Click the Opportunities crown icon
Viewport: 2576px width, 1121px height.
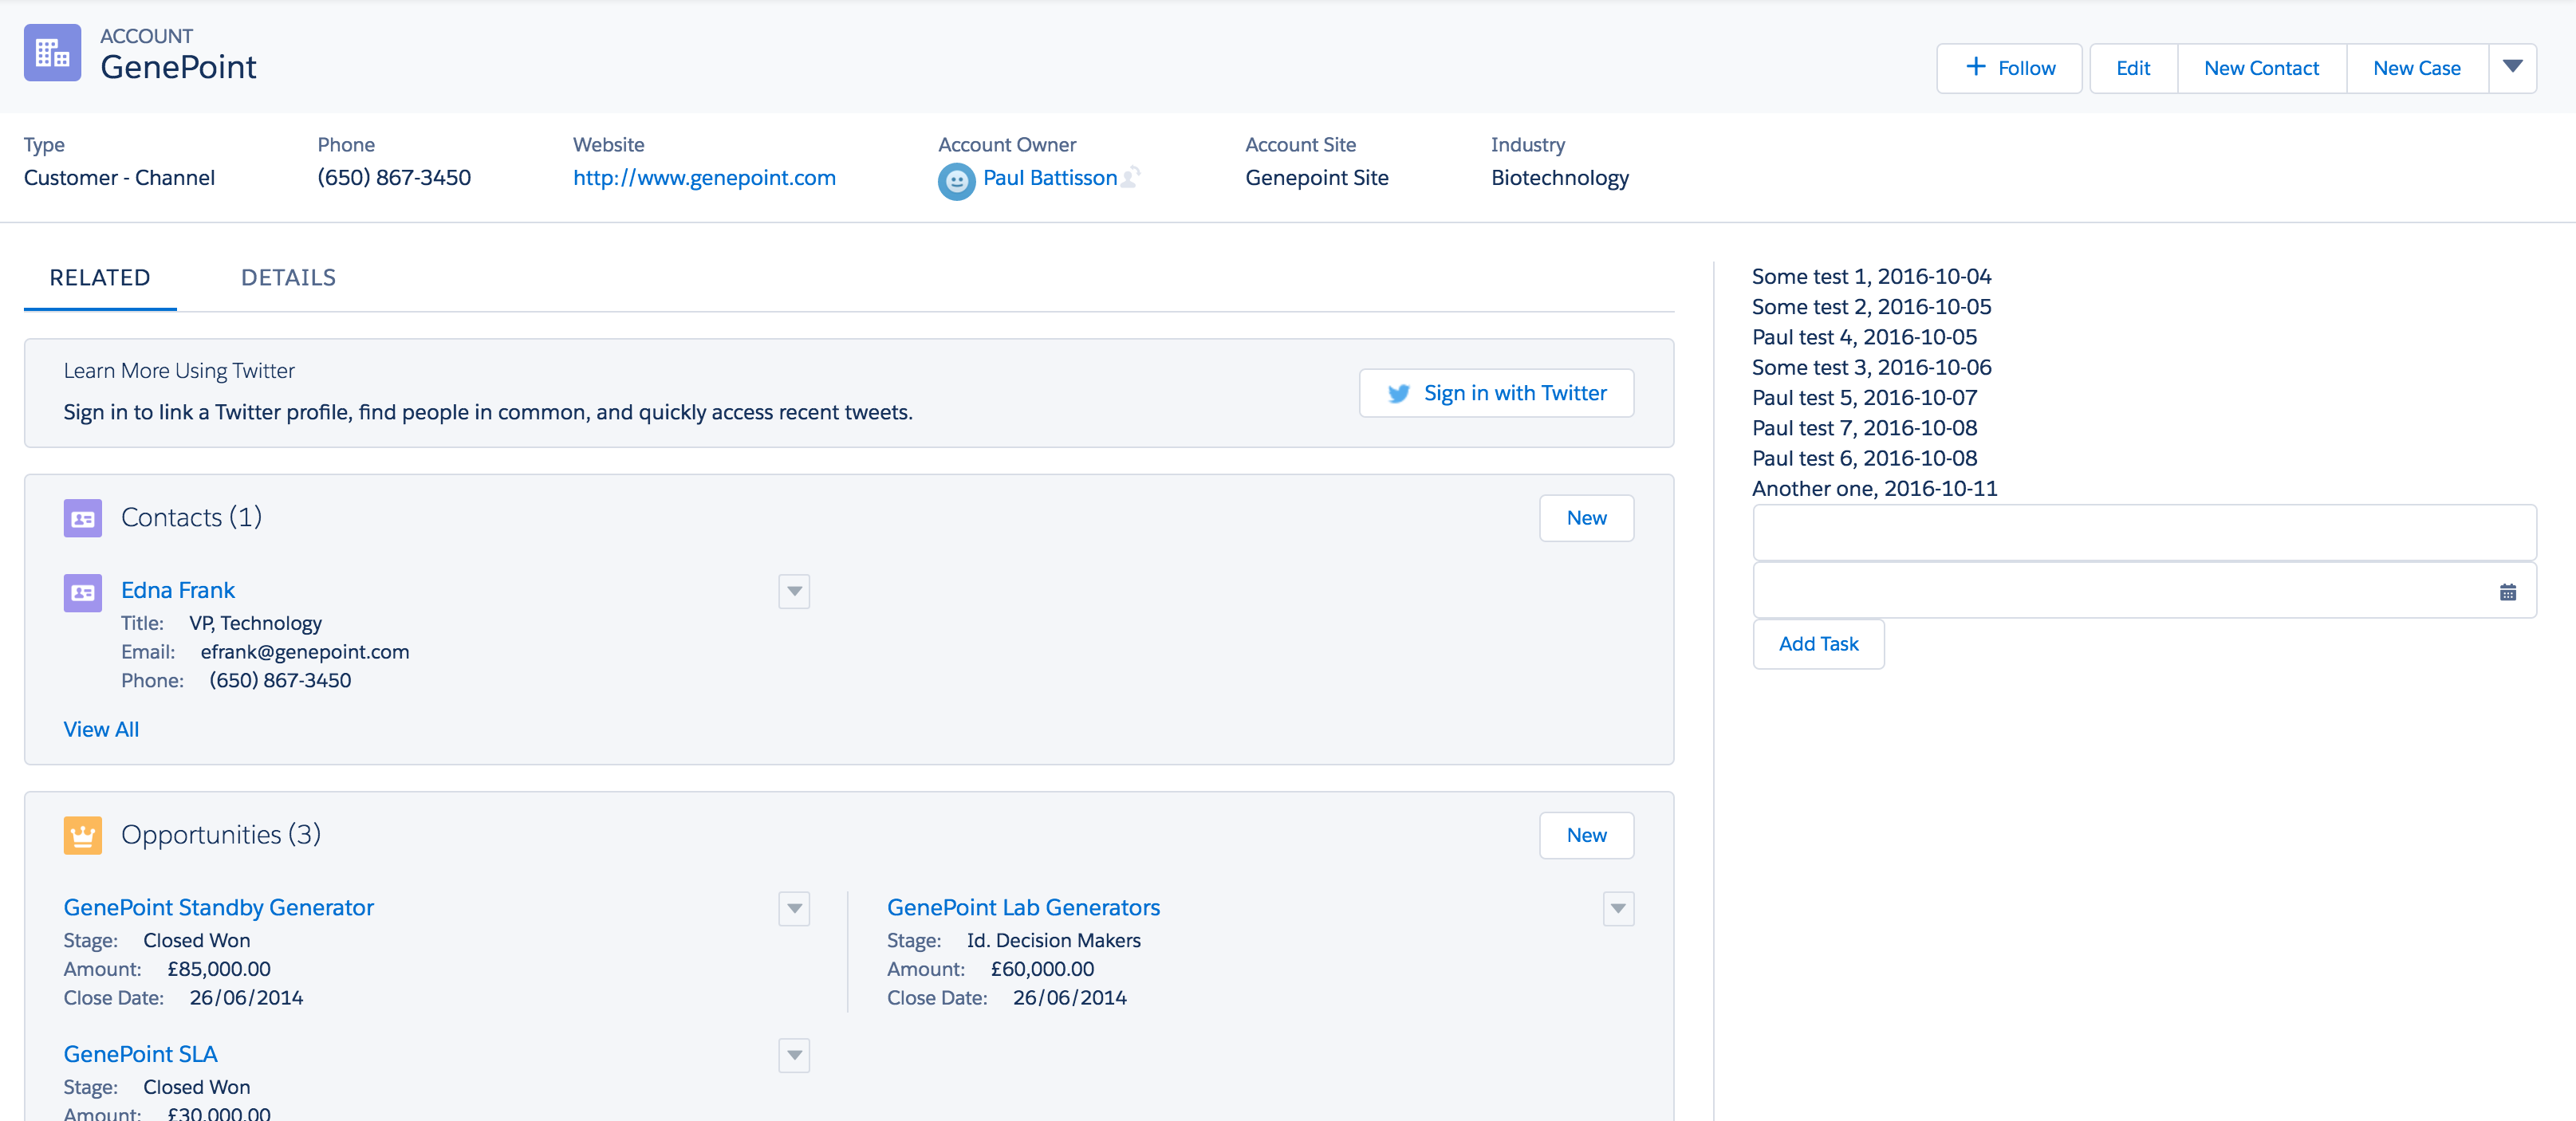(x=82, y=835)
